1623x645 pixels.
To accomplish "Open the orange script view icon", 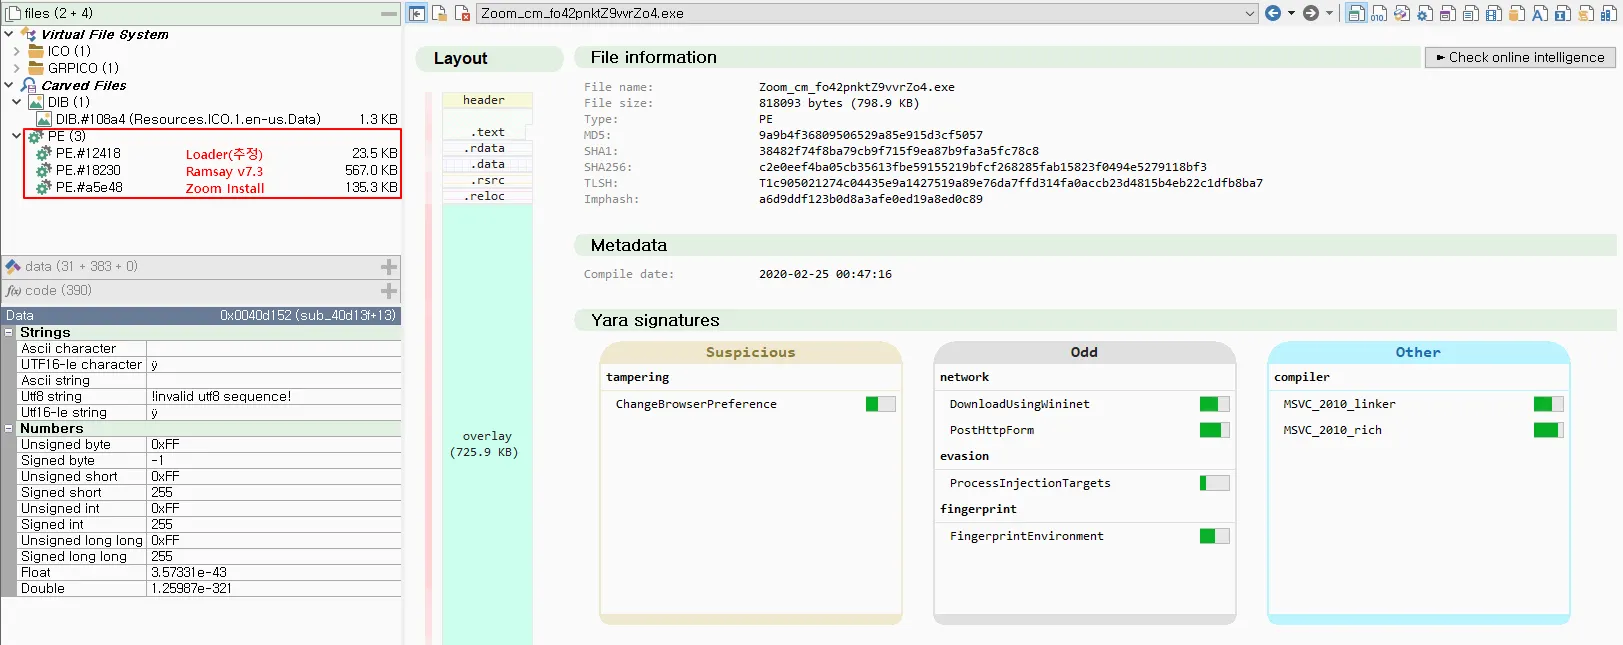I will [1586, 13].
